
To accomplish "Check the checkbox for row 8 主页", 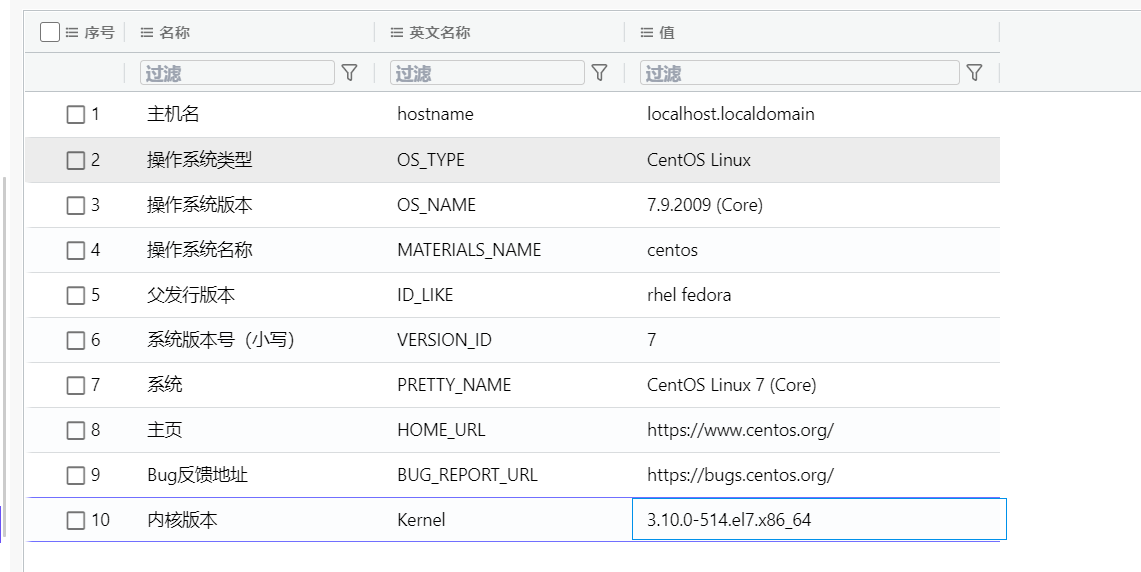I will (76, 430).
